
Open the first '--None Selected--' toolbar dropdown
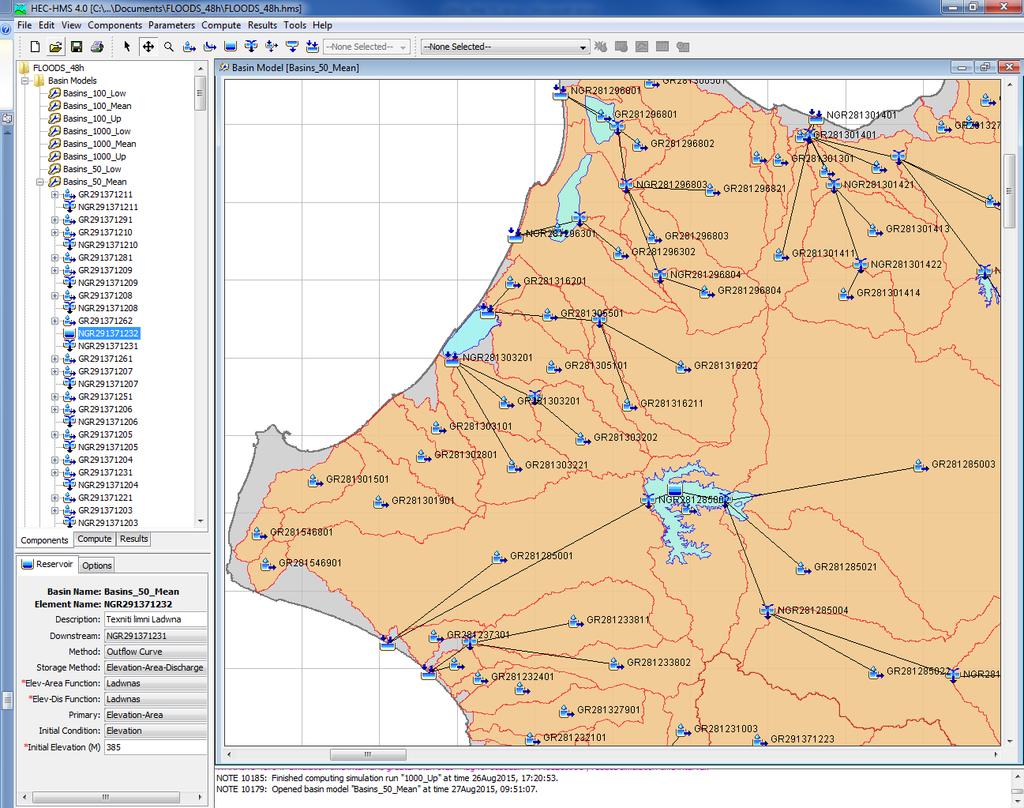pos(366,47)
